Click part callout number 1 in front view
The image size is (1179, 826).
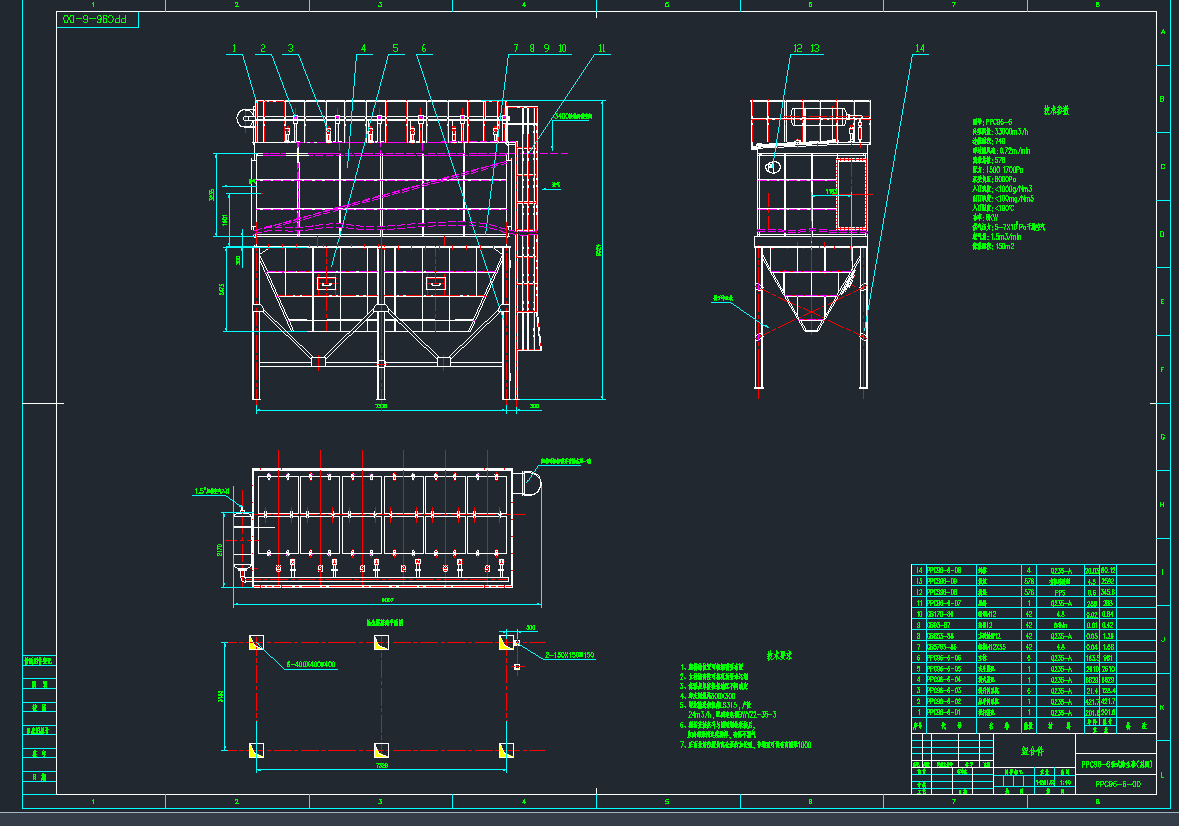click(234, 48)
